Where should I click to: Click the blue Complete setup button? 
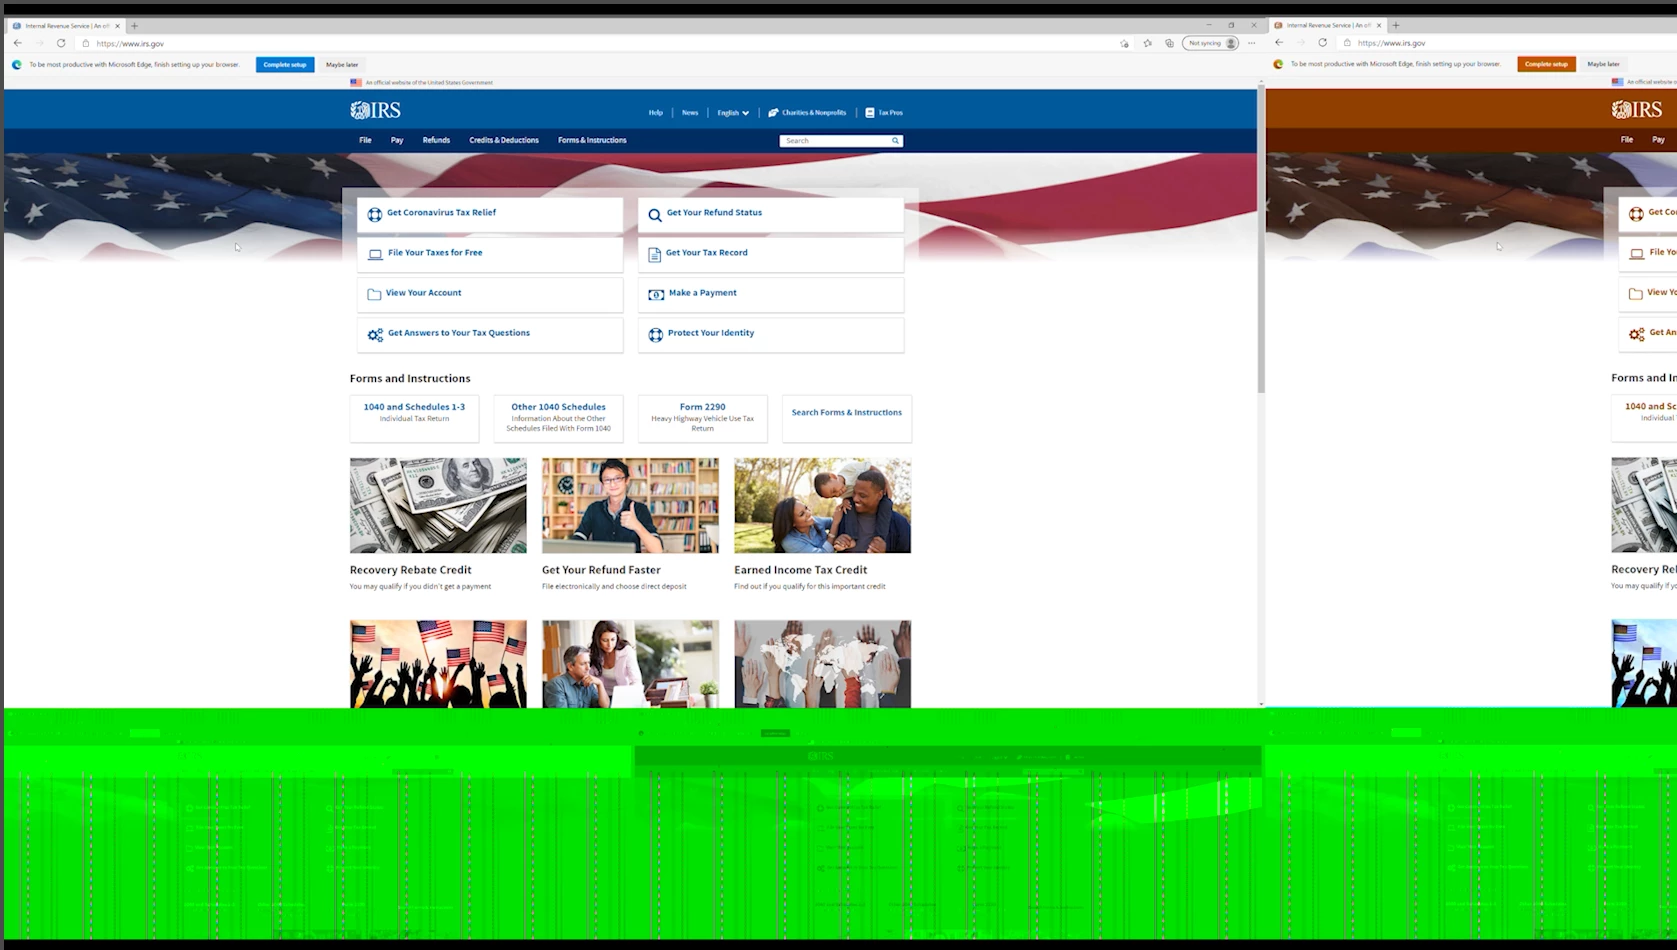point(285,64)
